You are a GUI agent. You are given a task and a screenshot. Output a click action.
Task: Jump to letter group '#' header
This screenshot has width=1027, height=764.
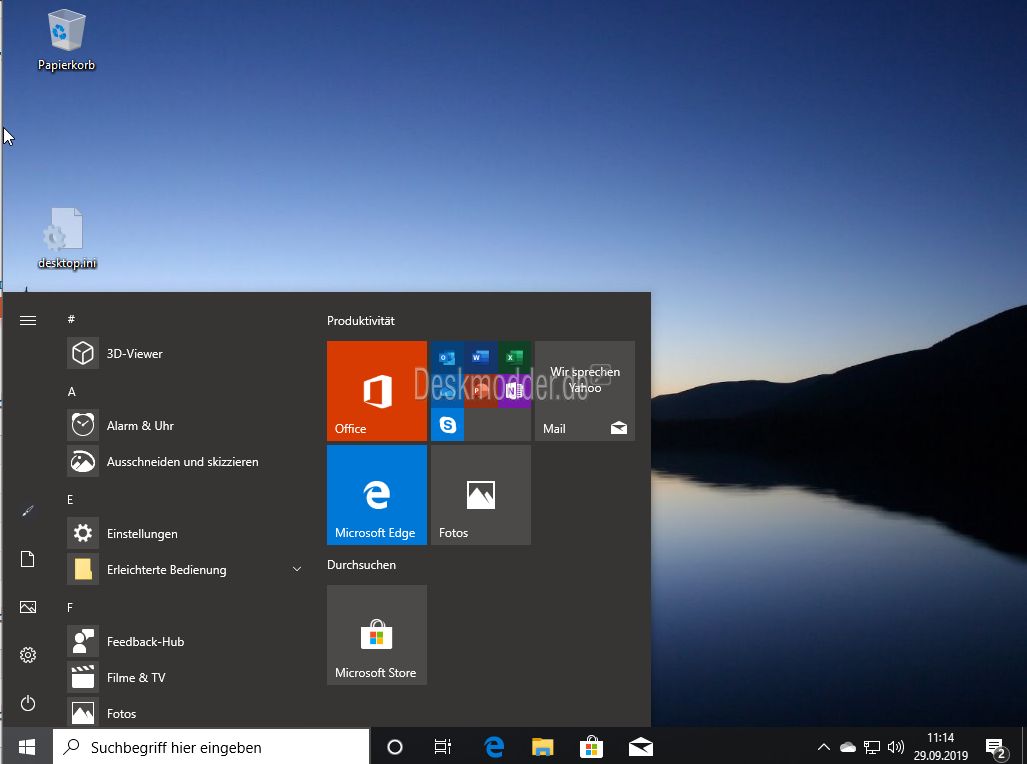(71, 319)
